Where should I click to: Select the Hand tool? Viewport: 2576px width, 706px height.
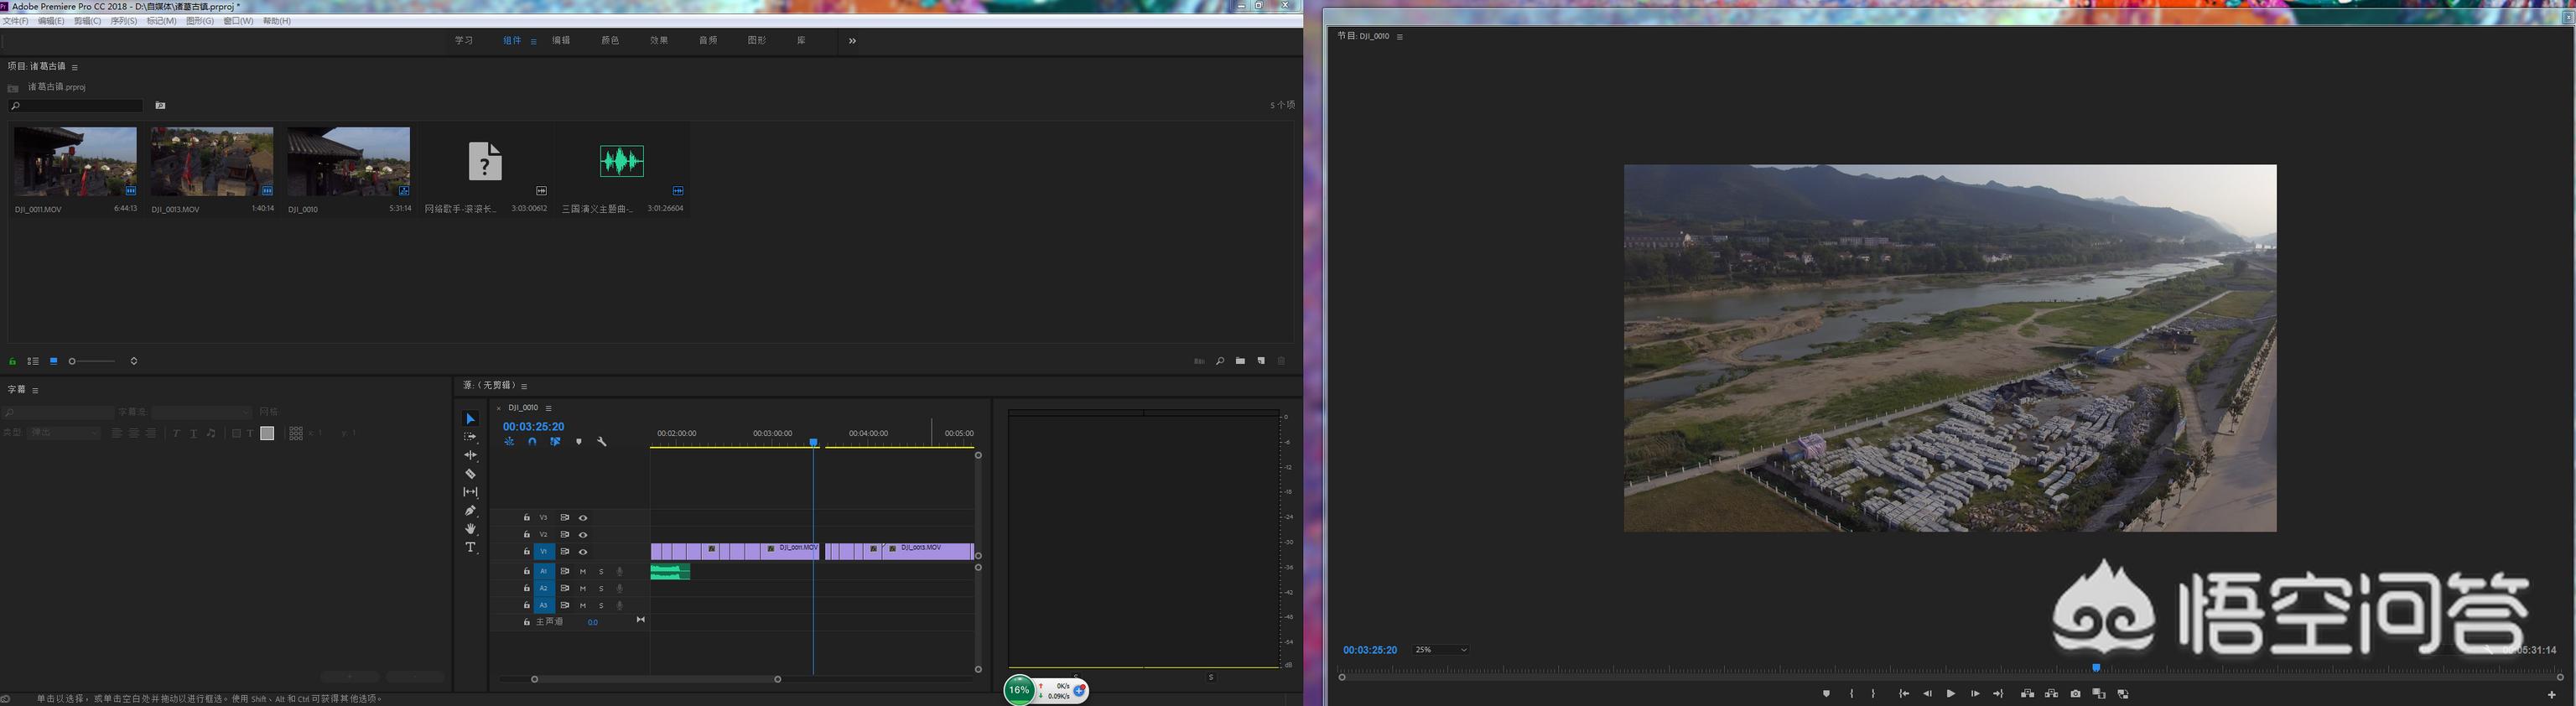pyautogui.click(x=470, y=529)
